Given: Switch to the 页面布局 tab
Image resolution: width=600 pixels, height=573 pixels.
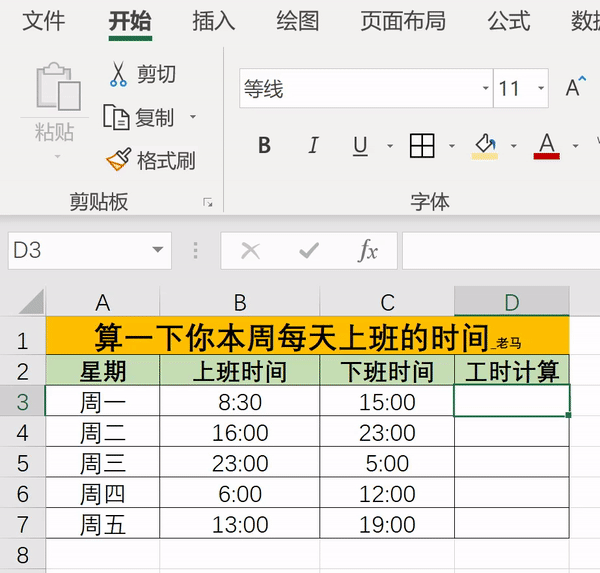Looking at the screenshot, I should (403, 21).
